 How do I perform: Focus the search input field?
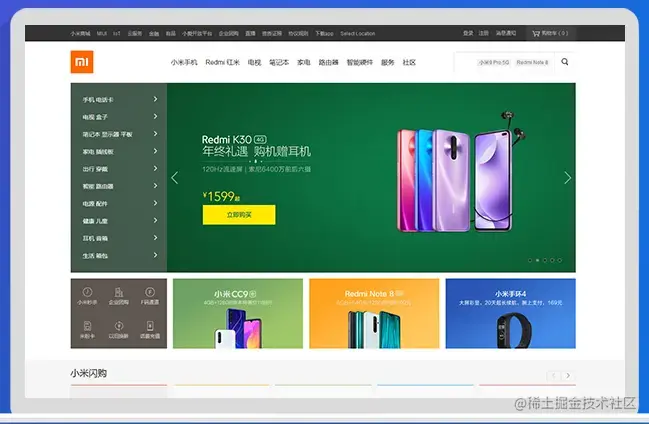coord(505,62)
